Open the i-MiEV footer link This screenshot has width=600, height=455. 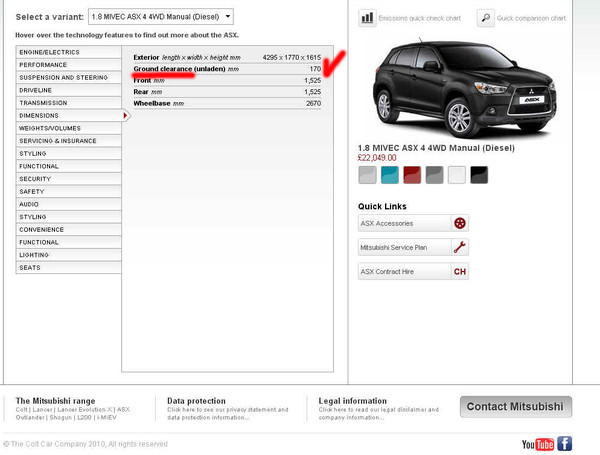pos(106,417)
